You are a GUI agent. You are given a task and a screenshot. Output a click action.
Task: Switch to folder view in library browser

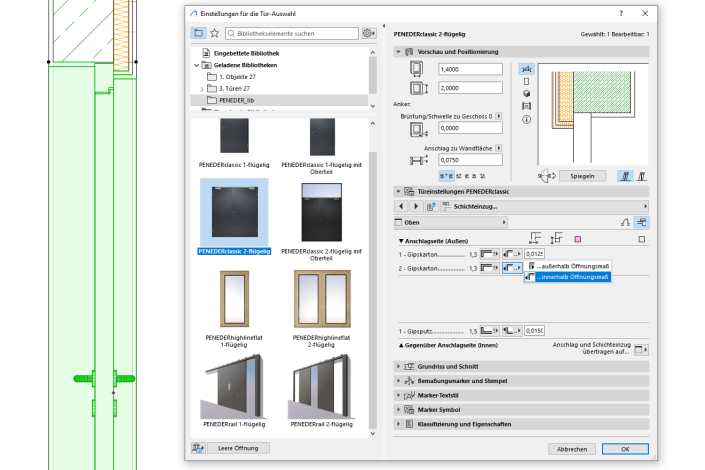click(x=198, y=33)
